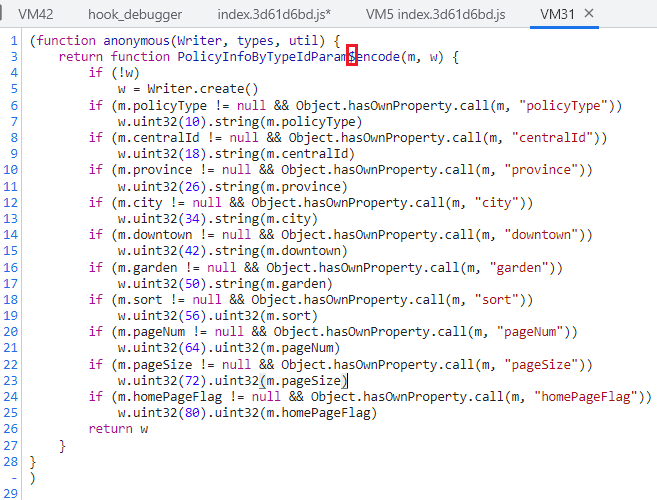Screen dimensions: 657x500
Task: Set breakpoint at line number 22
Action: (x=10, y=364)
